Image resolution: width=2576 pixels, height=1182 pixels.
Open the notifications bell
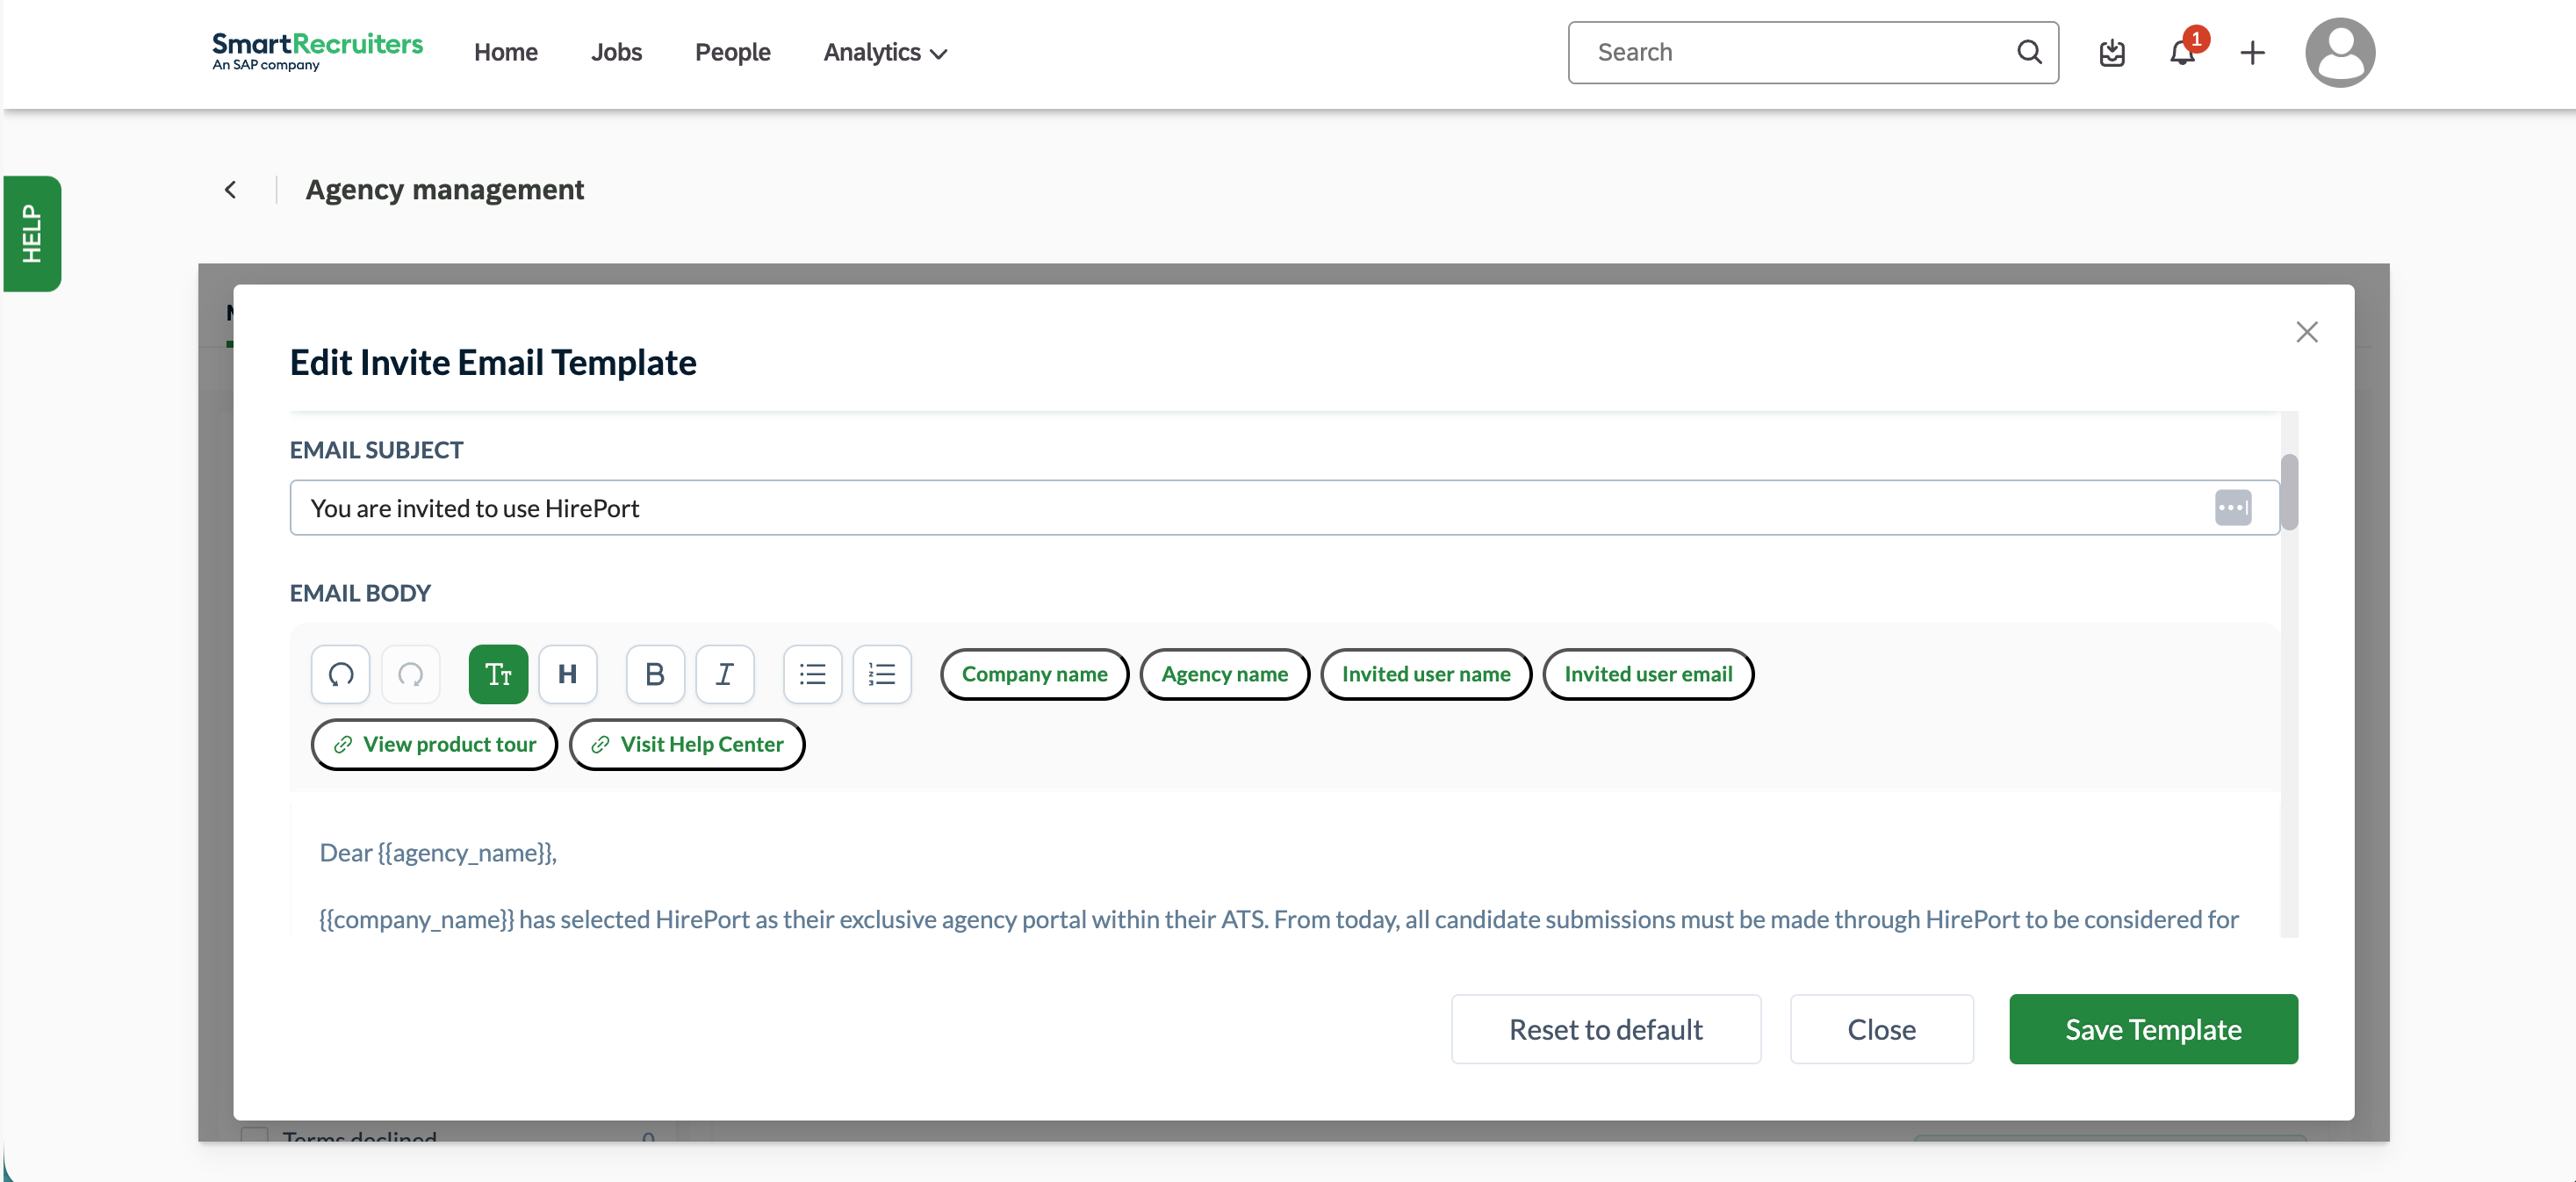pos(2183,52)
